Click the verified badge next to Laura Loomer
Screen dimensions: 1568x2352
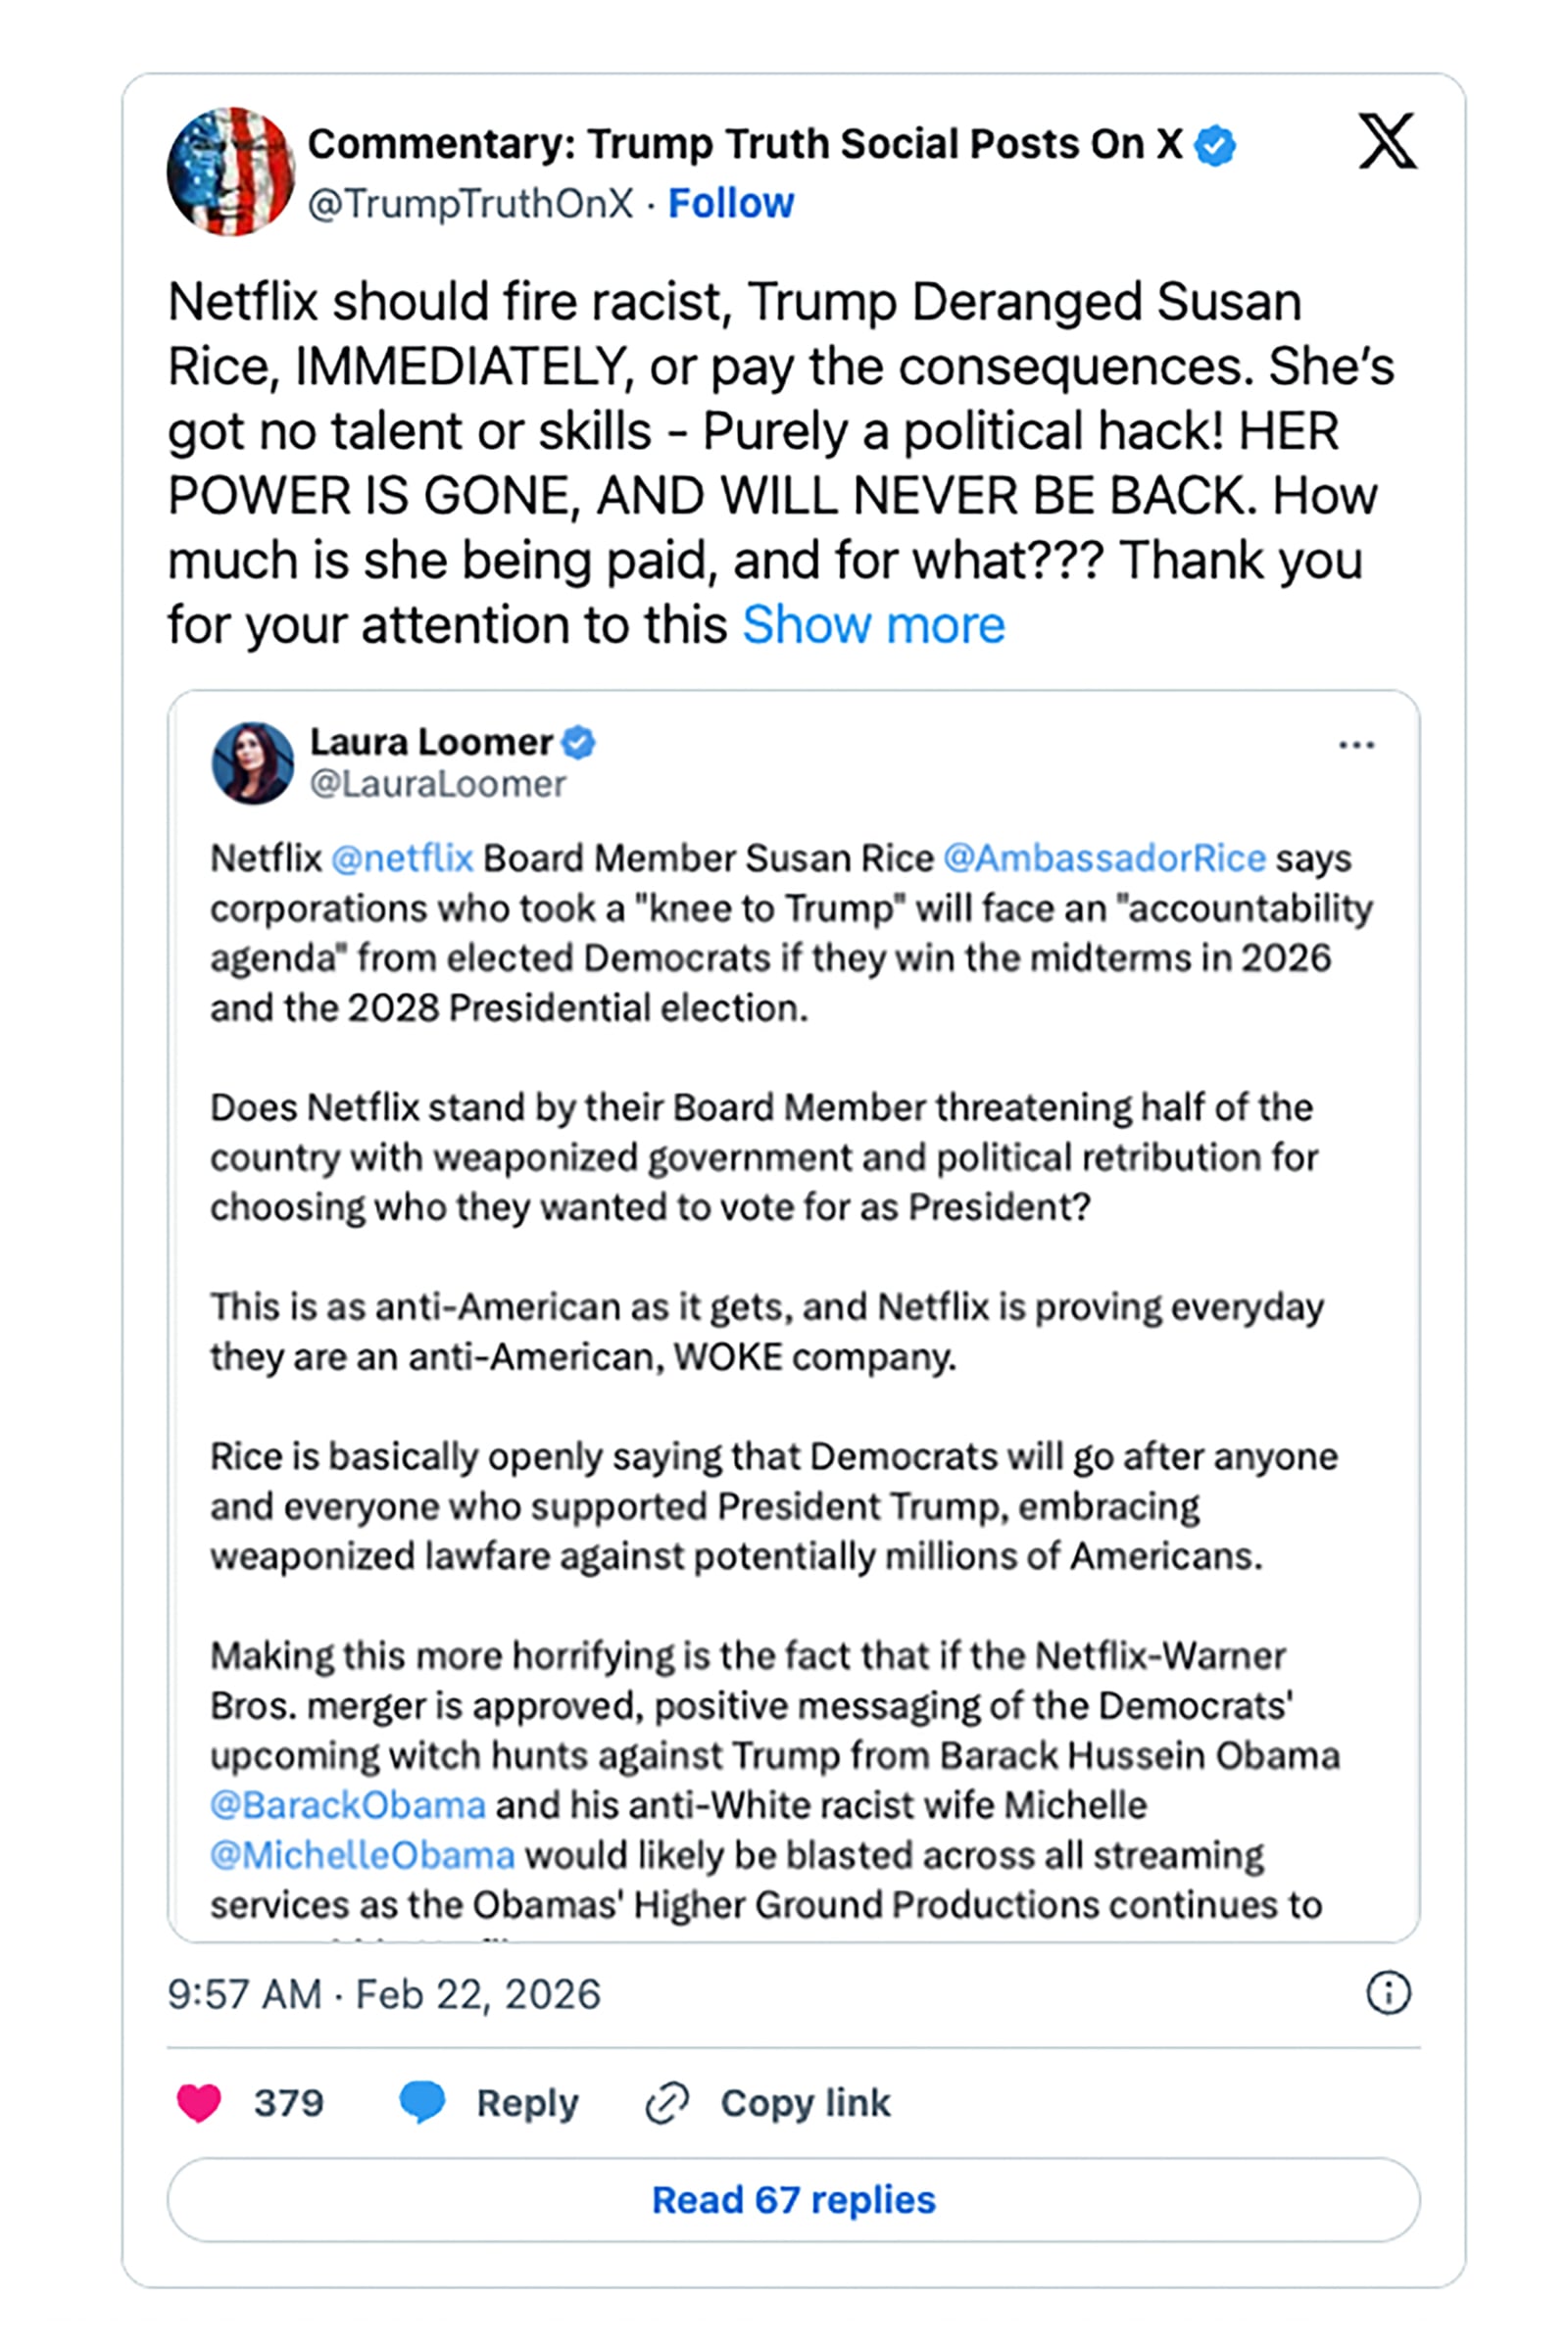(577, 742)
